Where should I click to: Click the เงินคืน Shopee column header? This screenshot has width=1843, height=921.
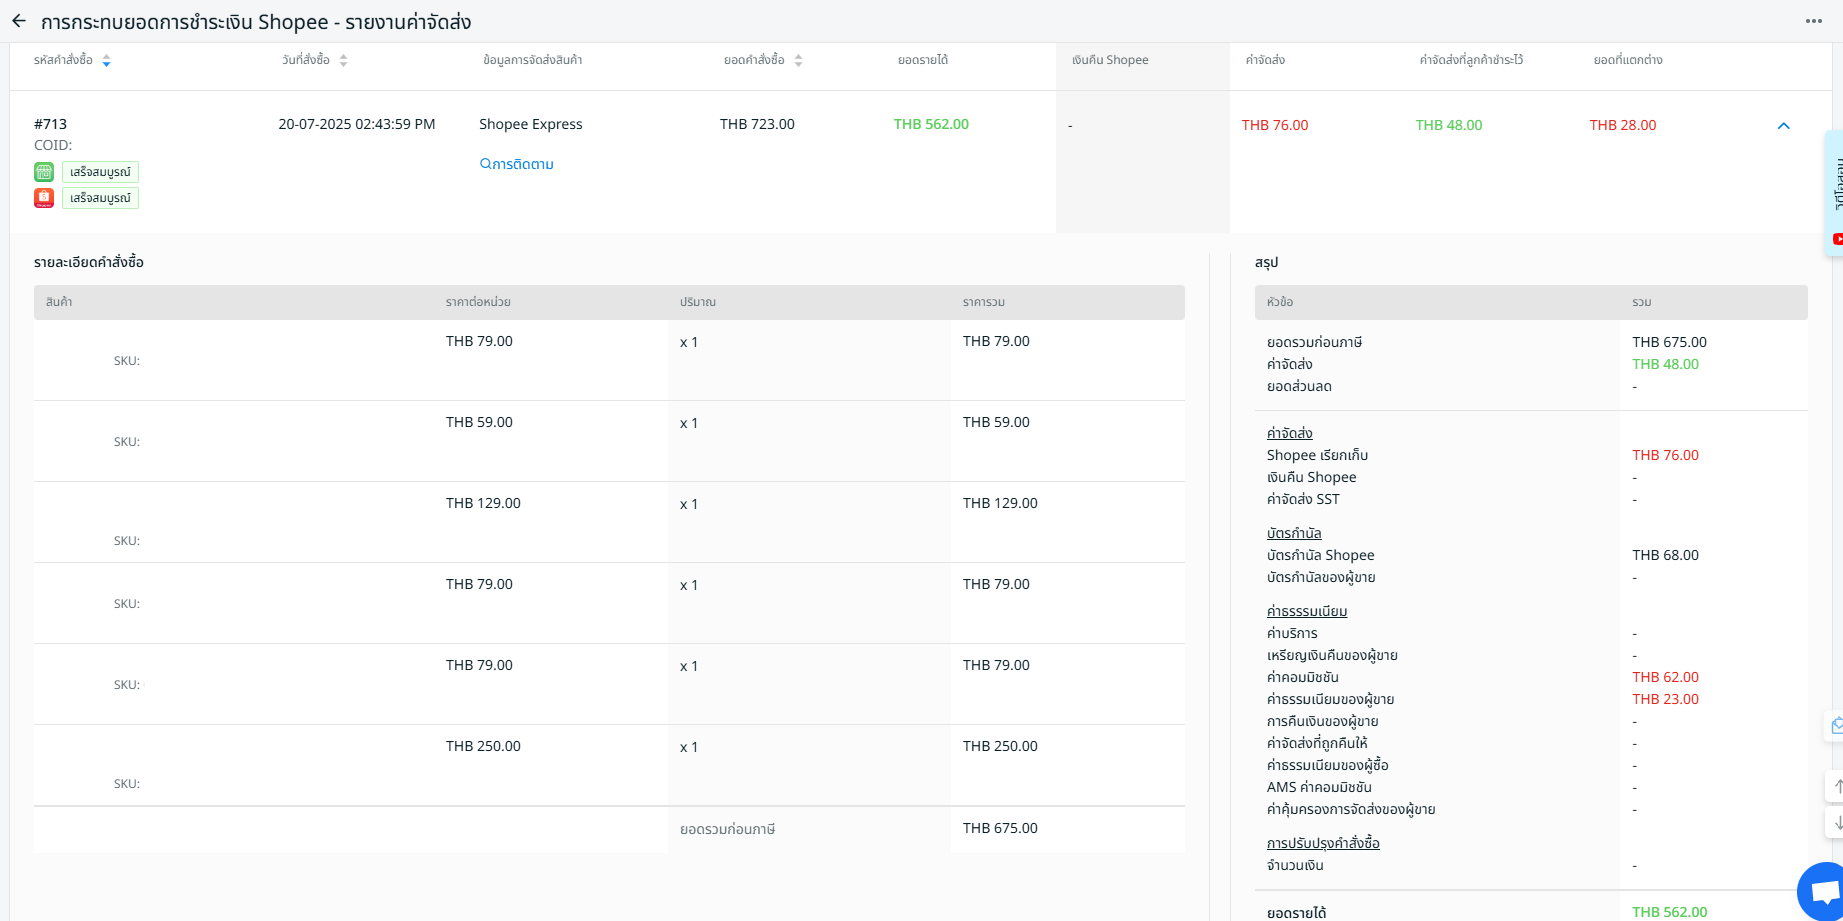(1110, 60)
